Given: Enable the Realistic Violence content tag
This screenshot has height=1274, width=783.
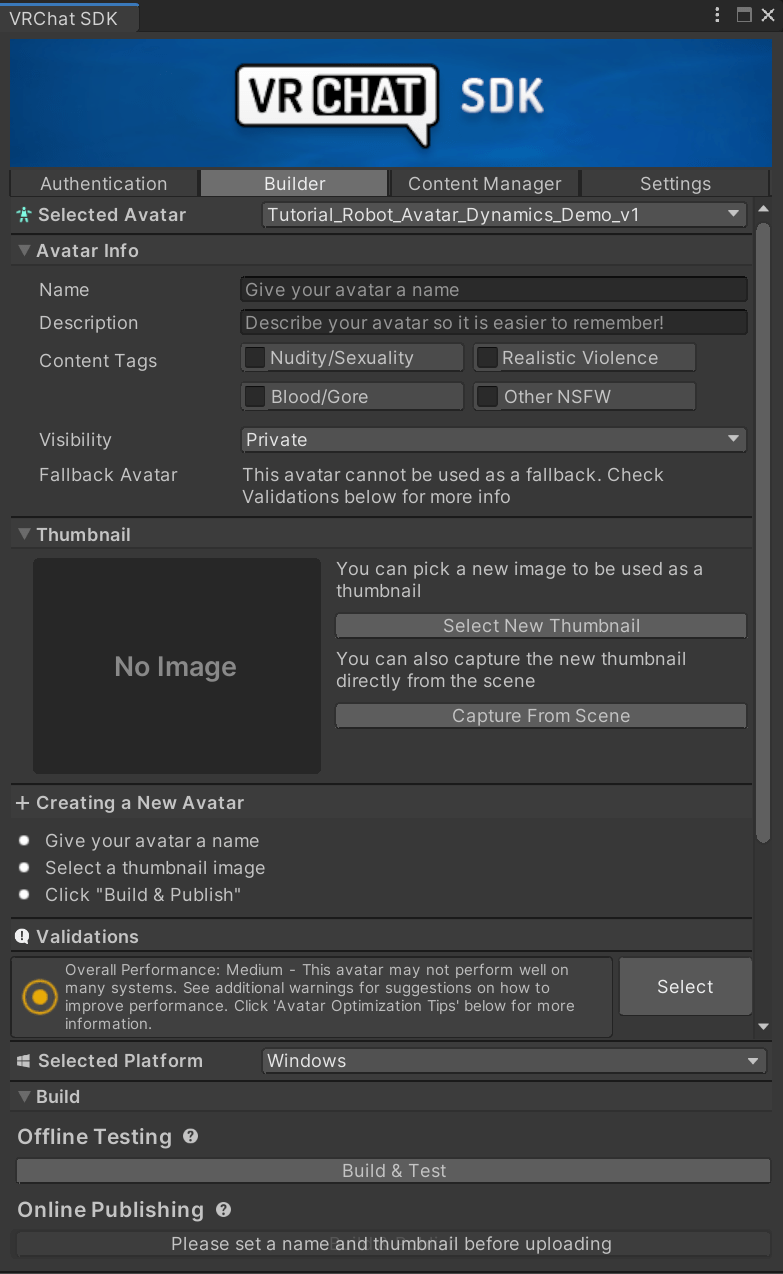Looking at the screenshot, I should click(x=487, y=358).
